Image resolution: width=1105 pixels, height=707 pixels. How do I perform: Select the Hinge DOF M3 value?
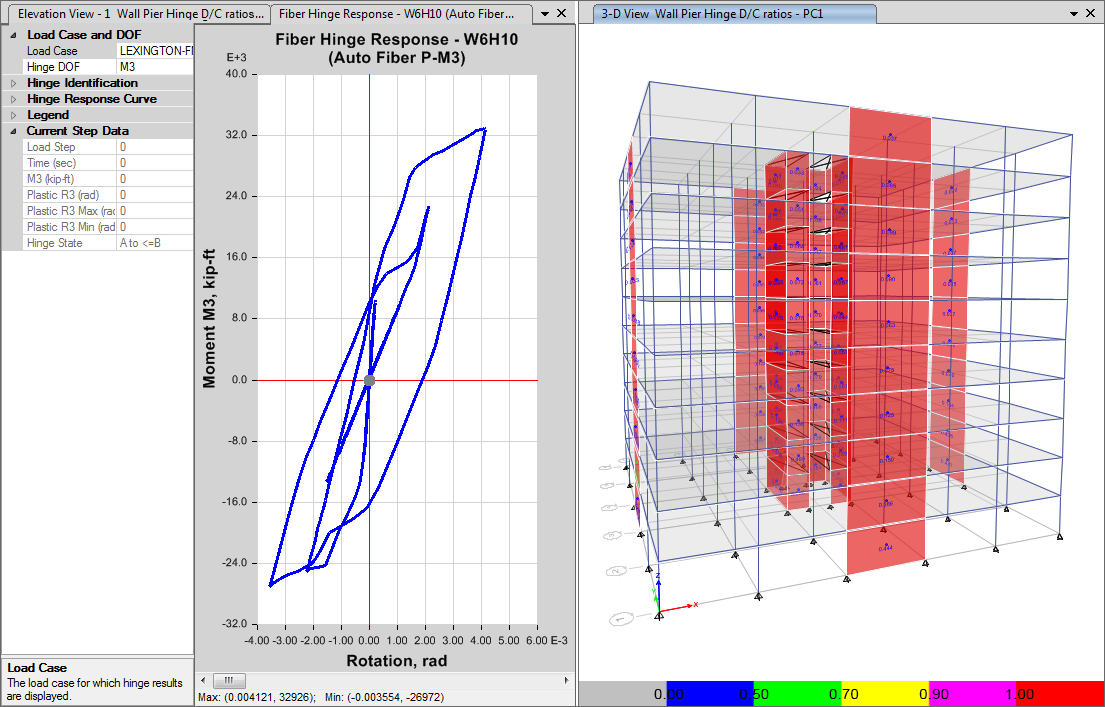click(155, 67)
